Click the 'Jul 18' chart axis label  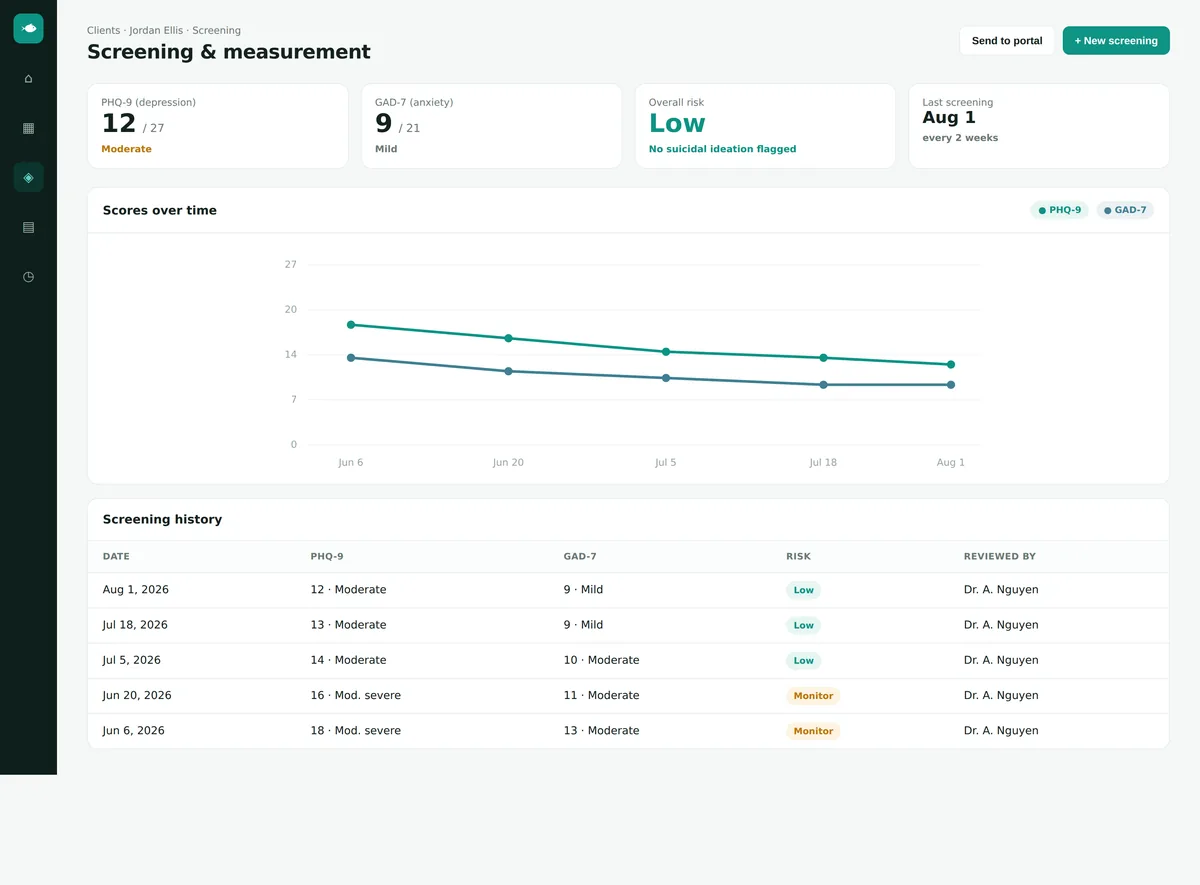tap(823, 463)
